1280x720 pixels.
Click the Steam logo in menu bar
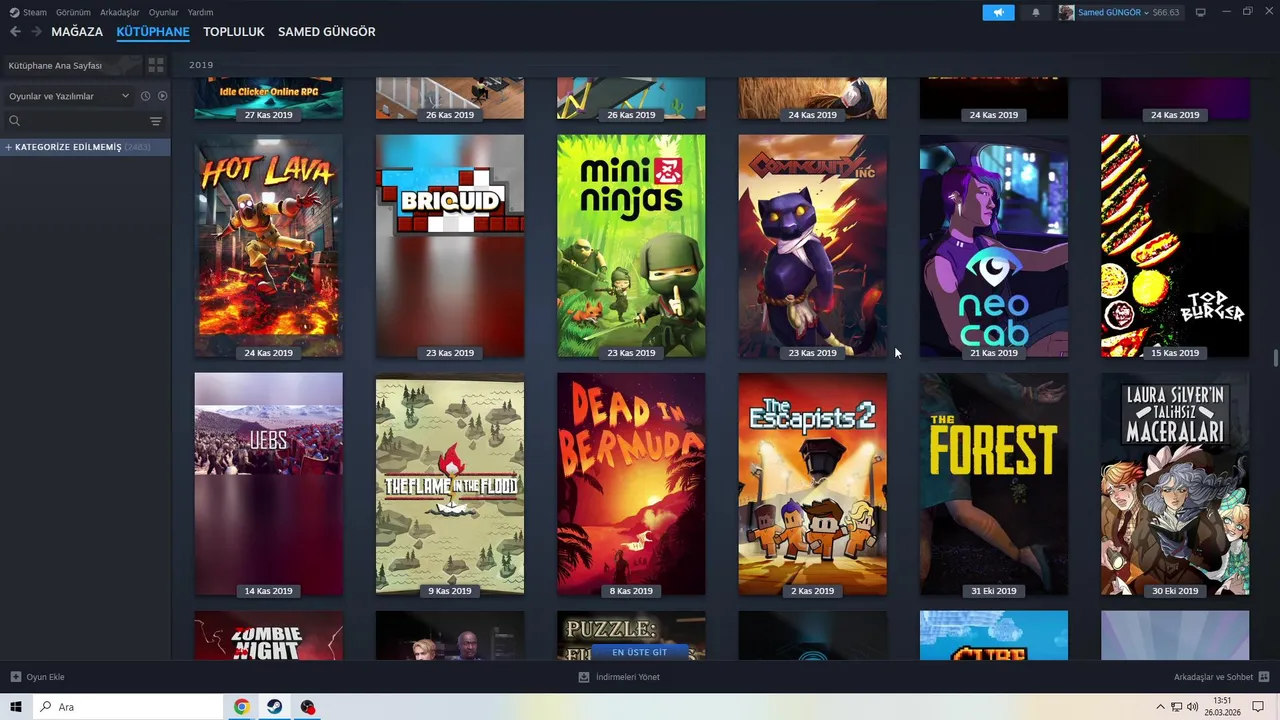pos(14,12)
